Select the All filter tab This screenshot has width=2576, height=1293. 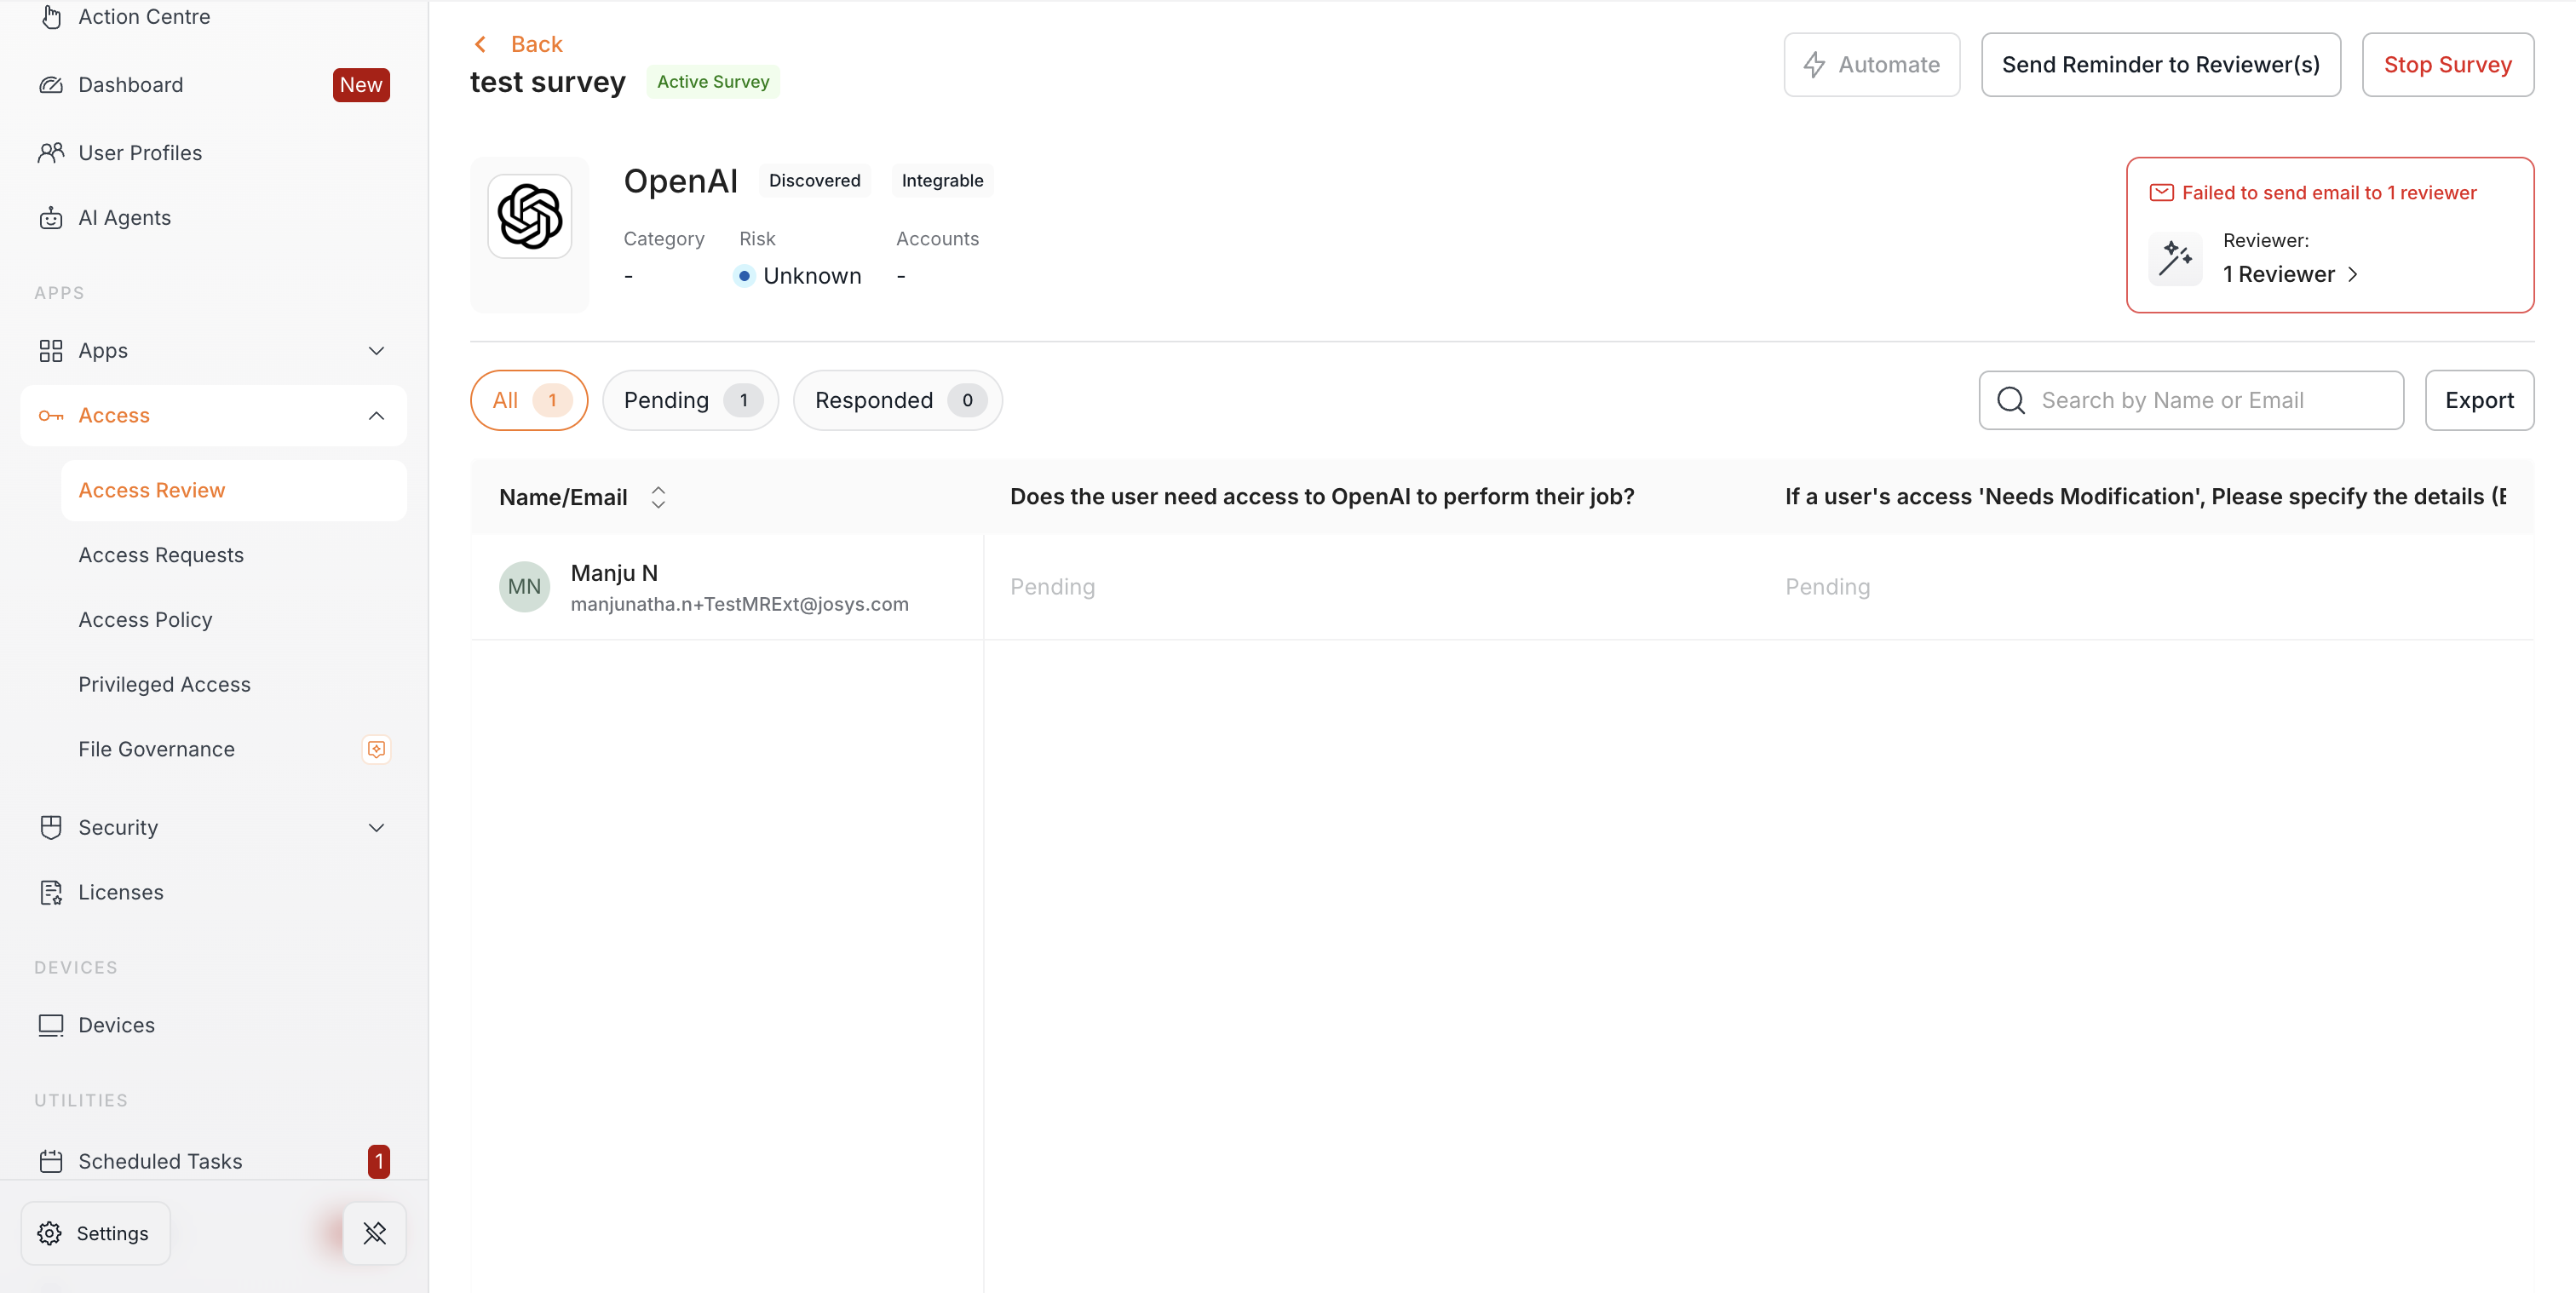click(x=529, y=400)
